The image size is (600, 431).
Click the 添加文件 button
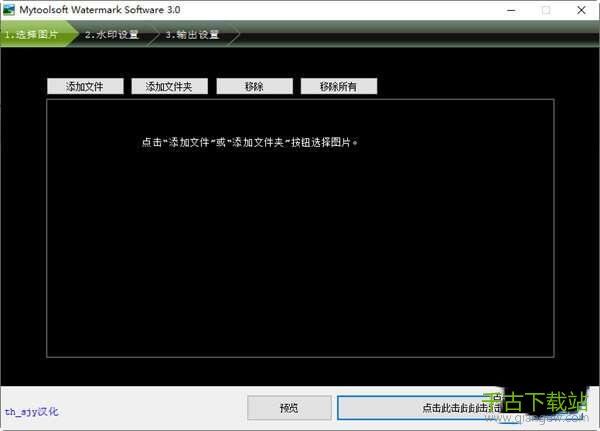point(85,87)
